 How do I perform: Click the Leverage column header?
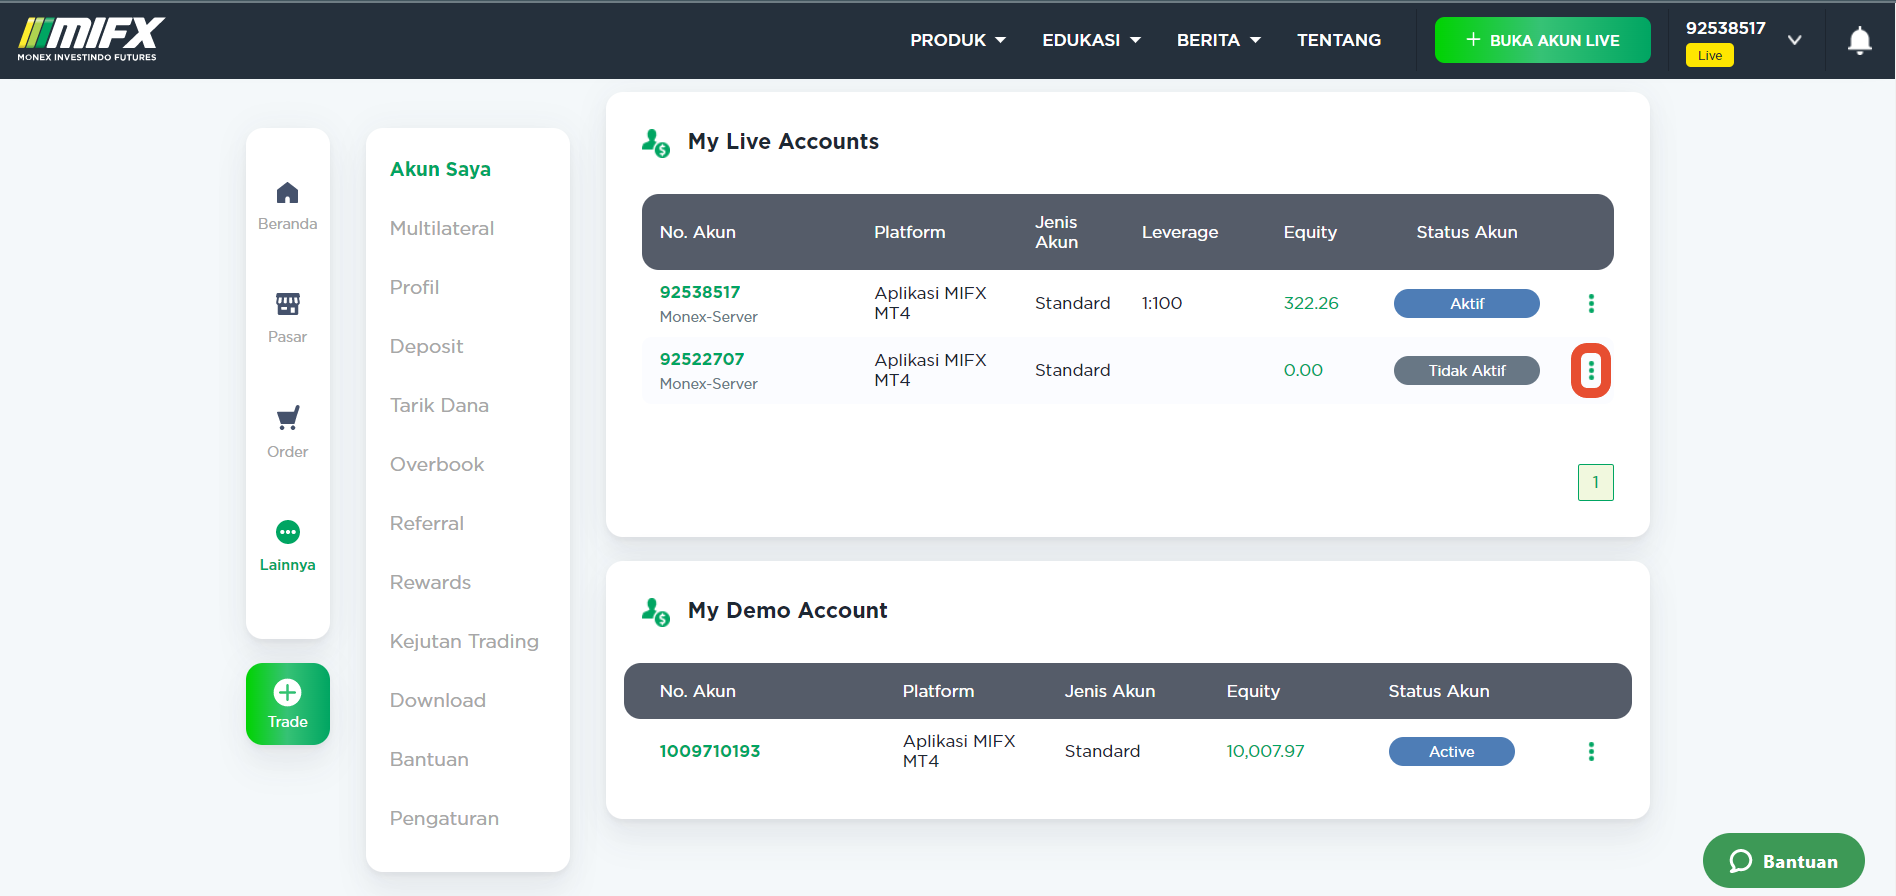(1180, 232)
